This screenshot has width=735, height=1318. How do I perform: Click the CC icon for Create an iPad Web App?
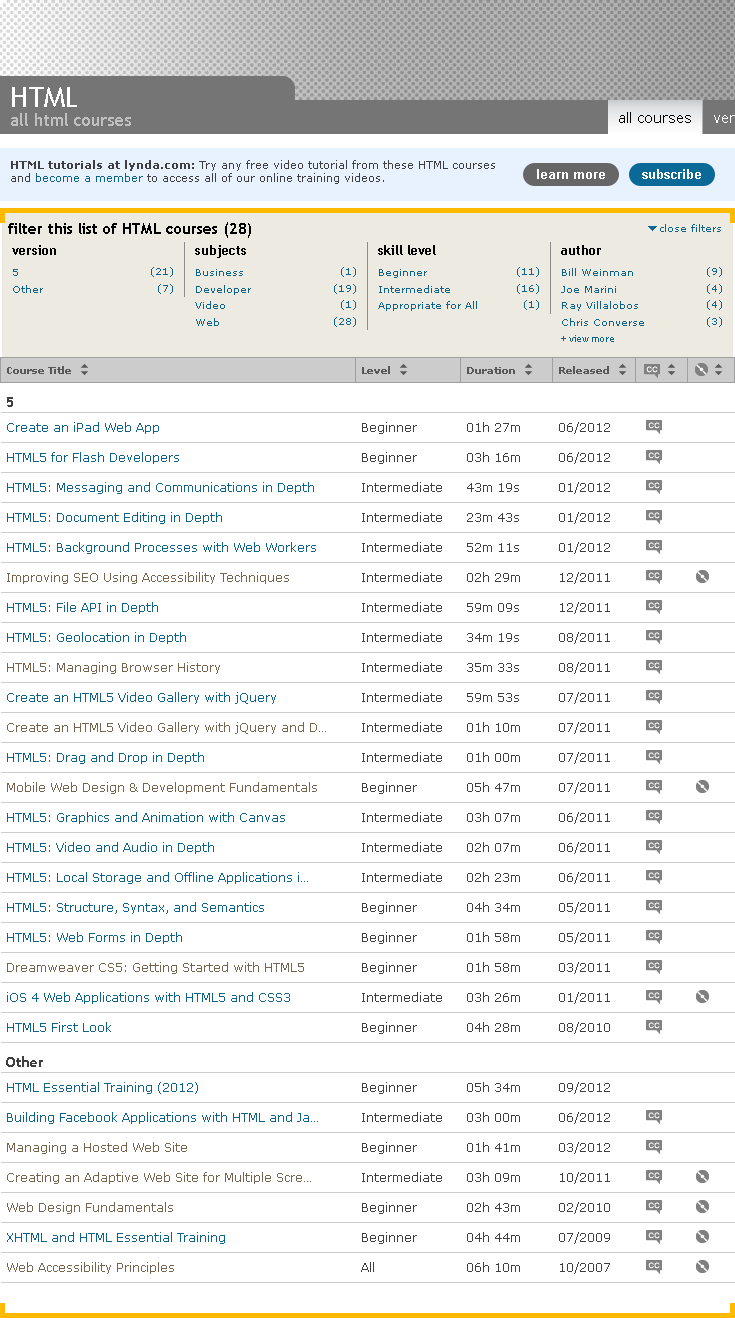(x=654, y=427)
